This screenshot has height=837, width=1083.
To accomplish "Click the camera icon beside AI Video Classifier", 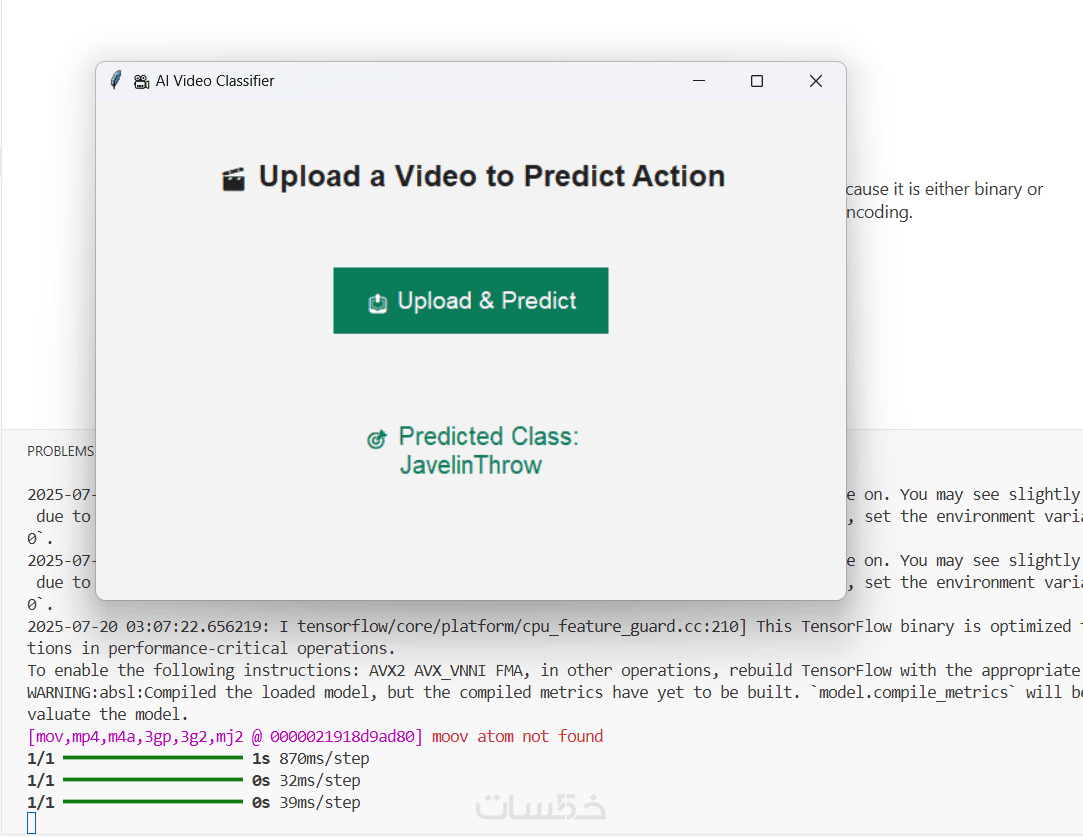I will 142,81.
